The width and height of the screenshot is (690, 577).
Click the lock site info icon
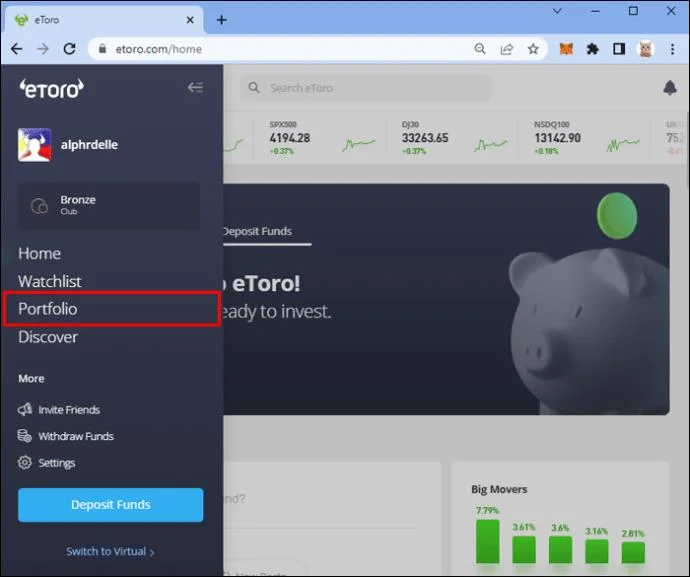coord(102,49)
